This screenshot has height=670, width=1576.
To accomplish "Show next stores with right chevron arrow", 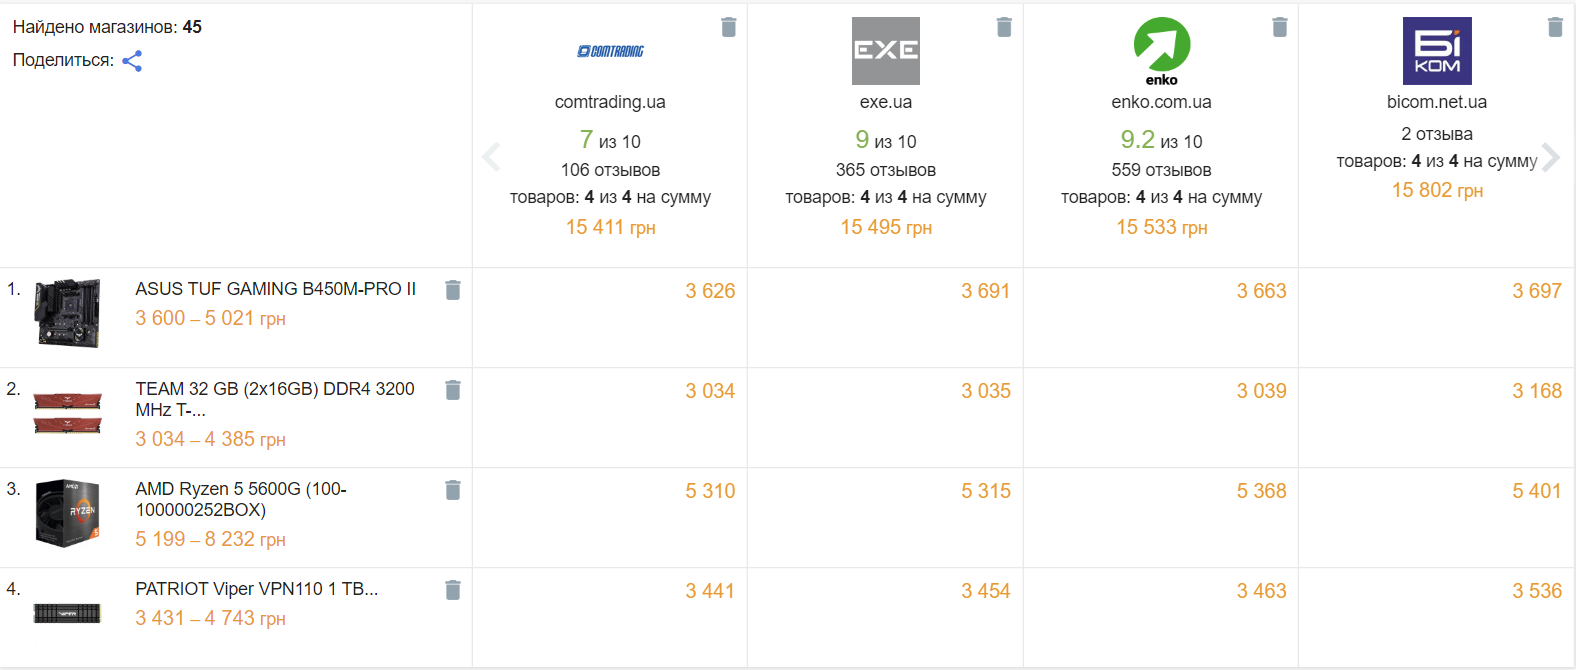I will pyautogui.click(x=1551, y=157).
